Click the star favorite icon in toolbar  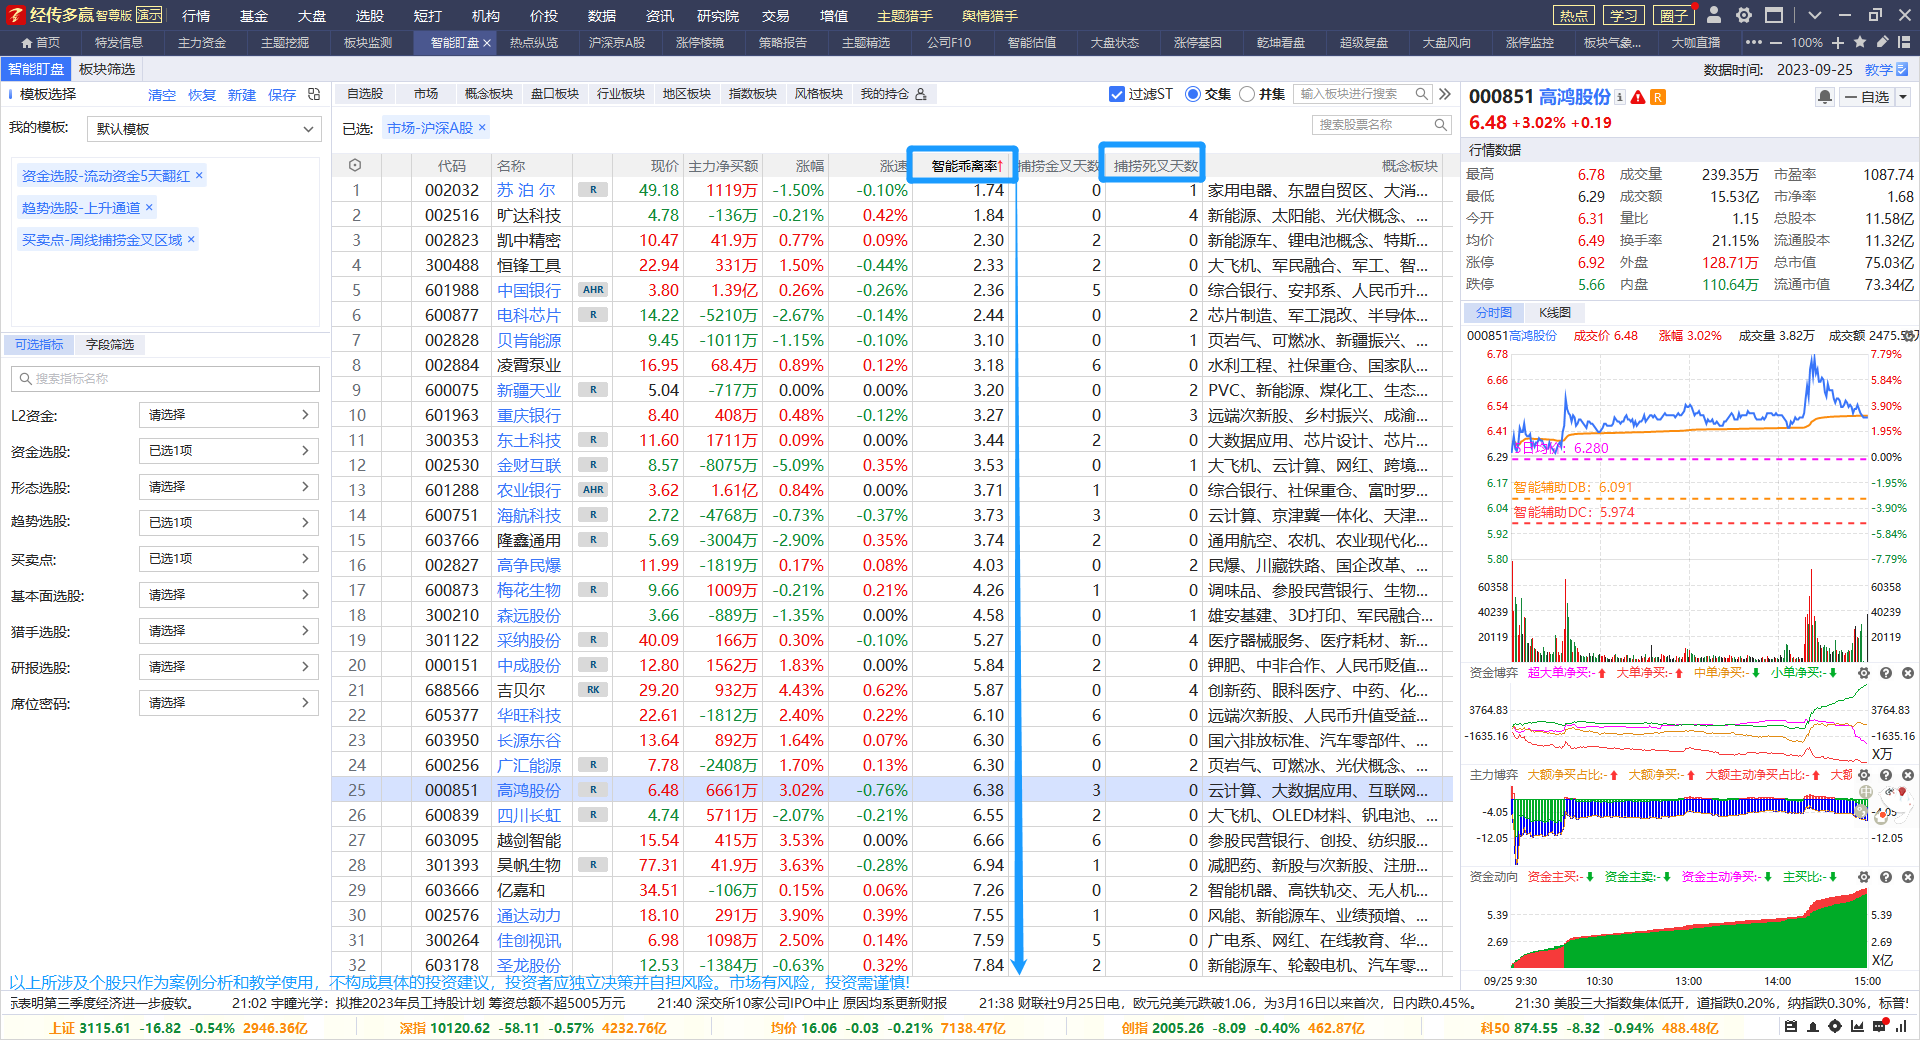click(1860, 43)
